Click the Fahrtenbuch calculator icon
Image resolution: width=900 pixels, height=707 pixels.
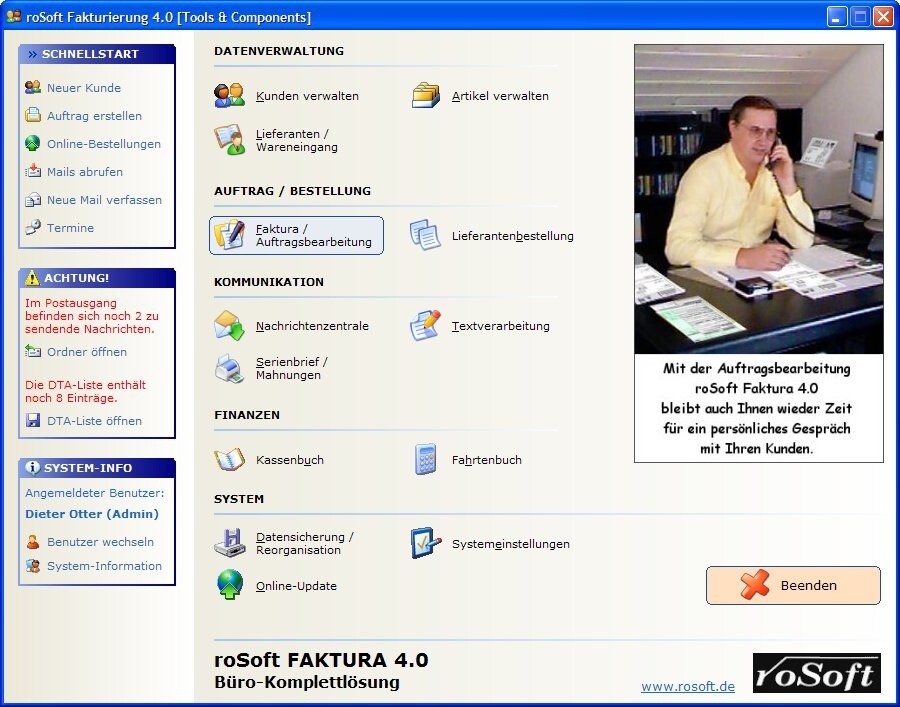(425, 459)
